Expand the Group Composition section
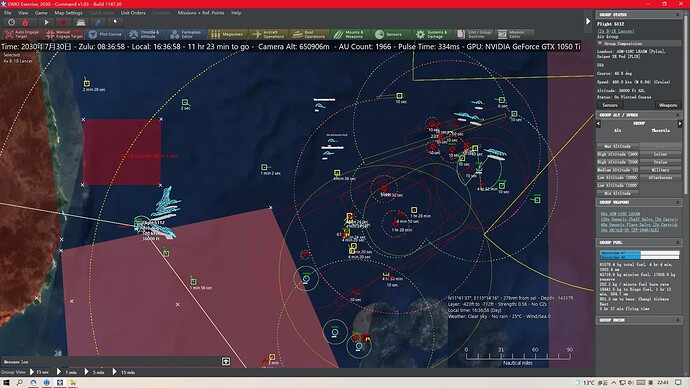Viewport: 690px width, 388px height. coord(600,44)
